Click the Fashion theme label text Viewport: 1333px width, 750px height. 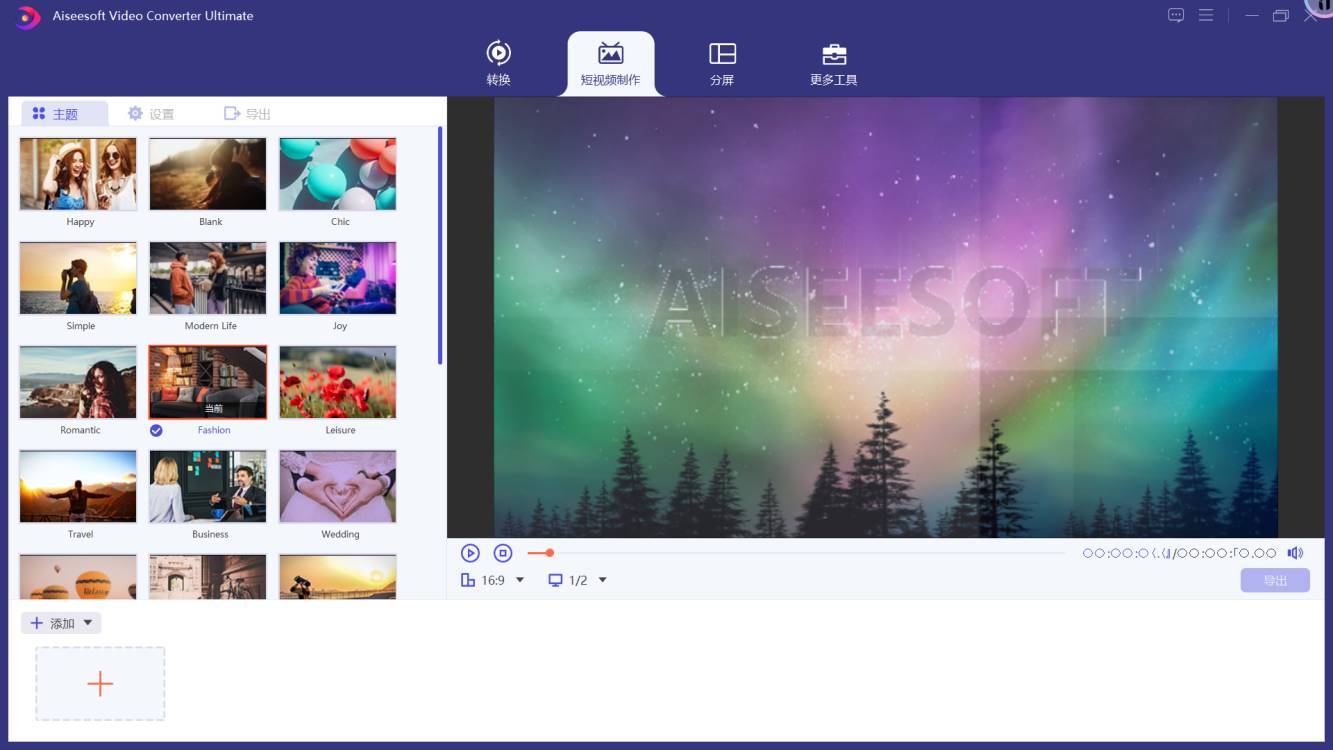point(214,430)
